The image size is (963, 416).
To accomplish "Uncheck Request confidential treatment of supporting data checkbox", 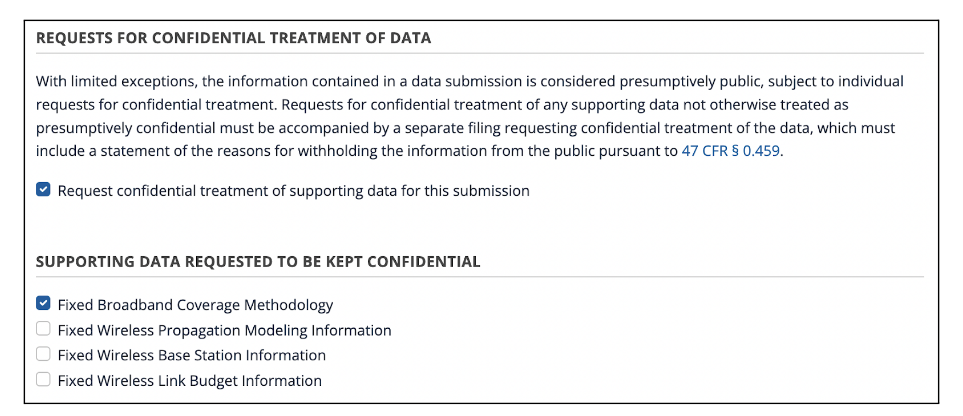I will point(43,190).
